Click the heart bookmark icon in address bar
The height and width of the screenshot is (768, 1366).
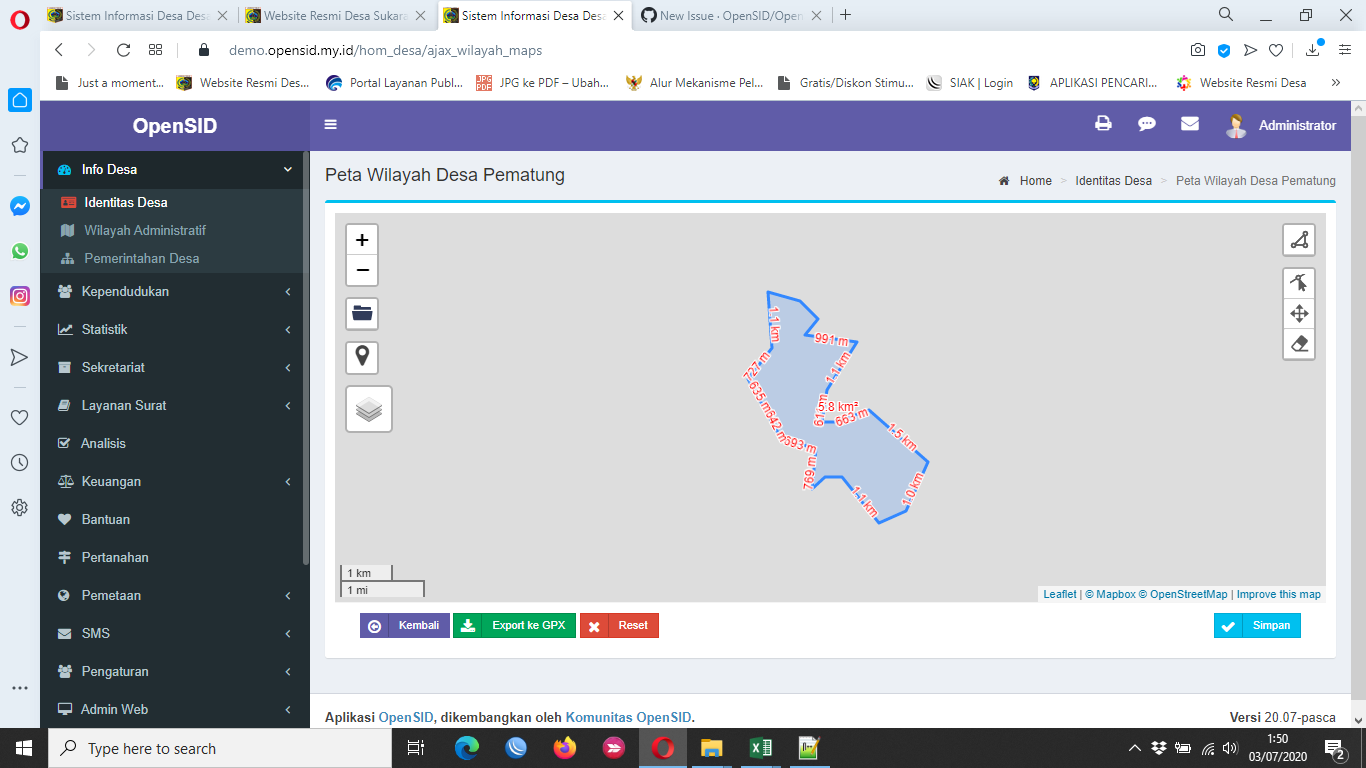[x=1276, y=50]
